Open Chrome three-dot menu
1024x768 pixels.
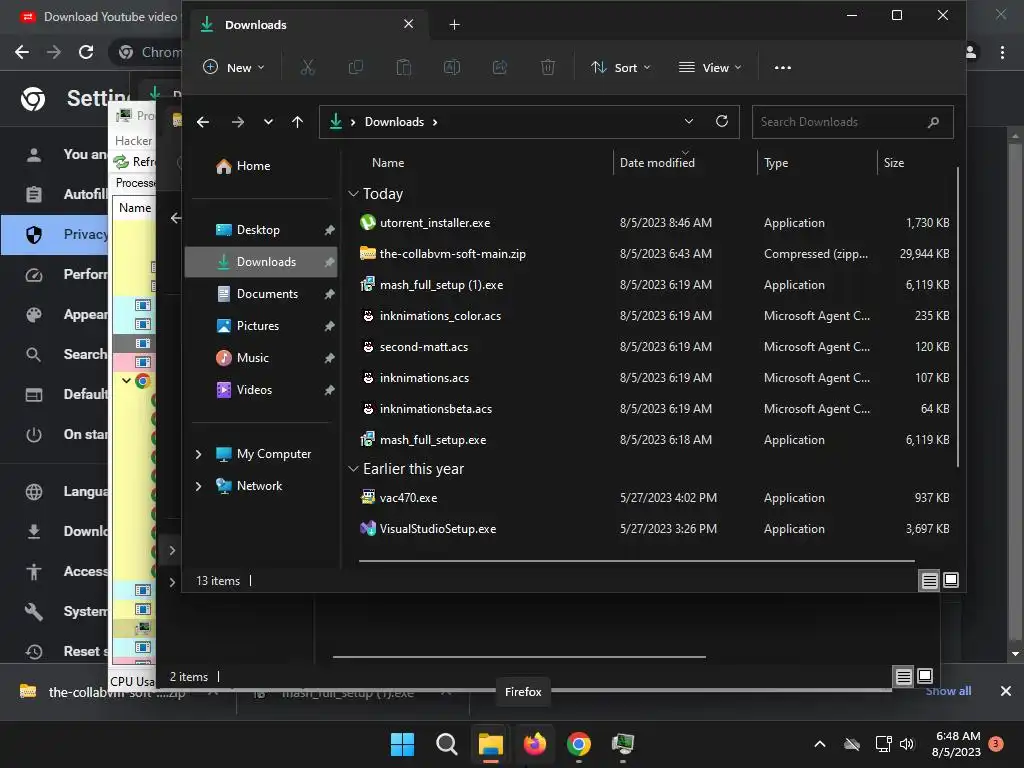click(x=1002, y=52)
